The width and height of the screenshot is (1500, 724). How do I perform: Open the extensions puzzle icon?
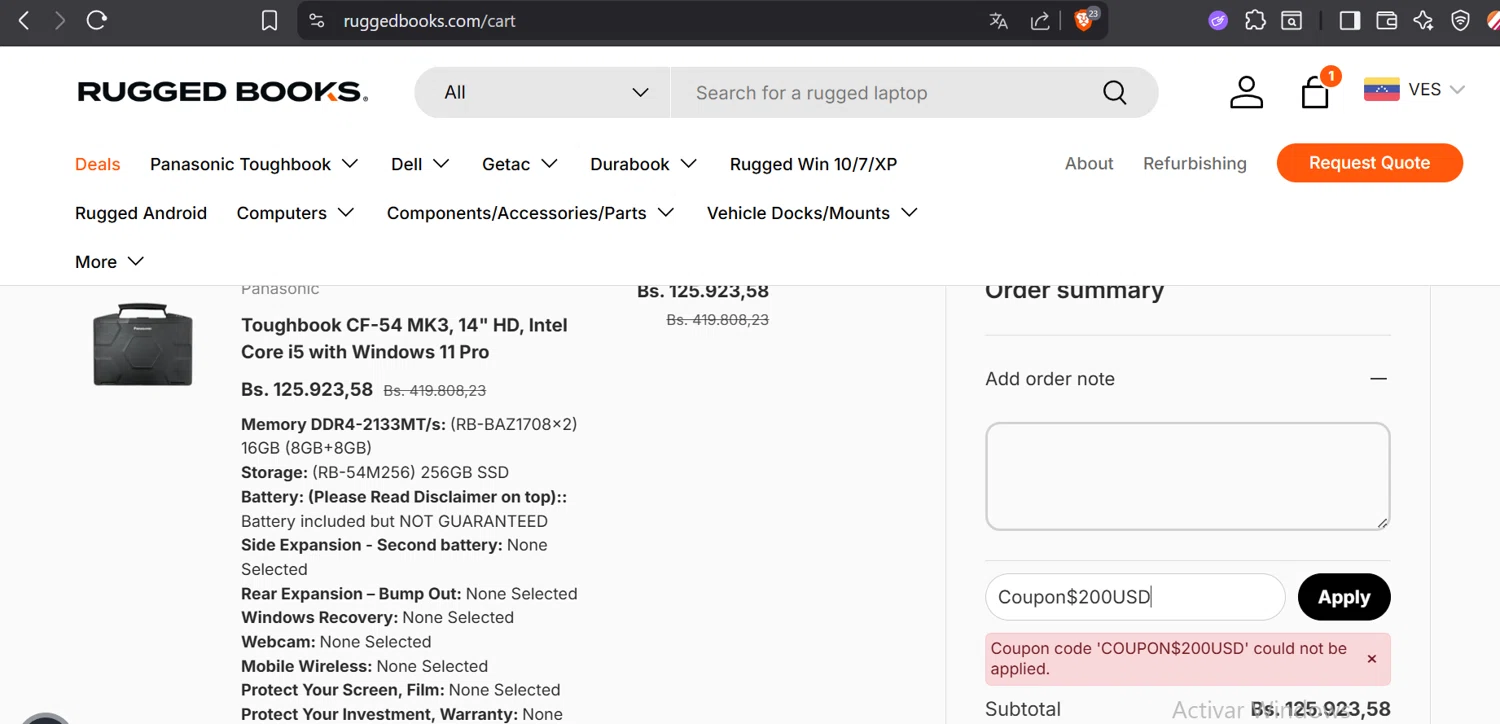(x=1255, y=20)
